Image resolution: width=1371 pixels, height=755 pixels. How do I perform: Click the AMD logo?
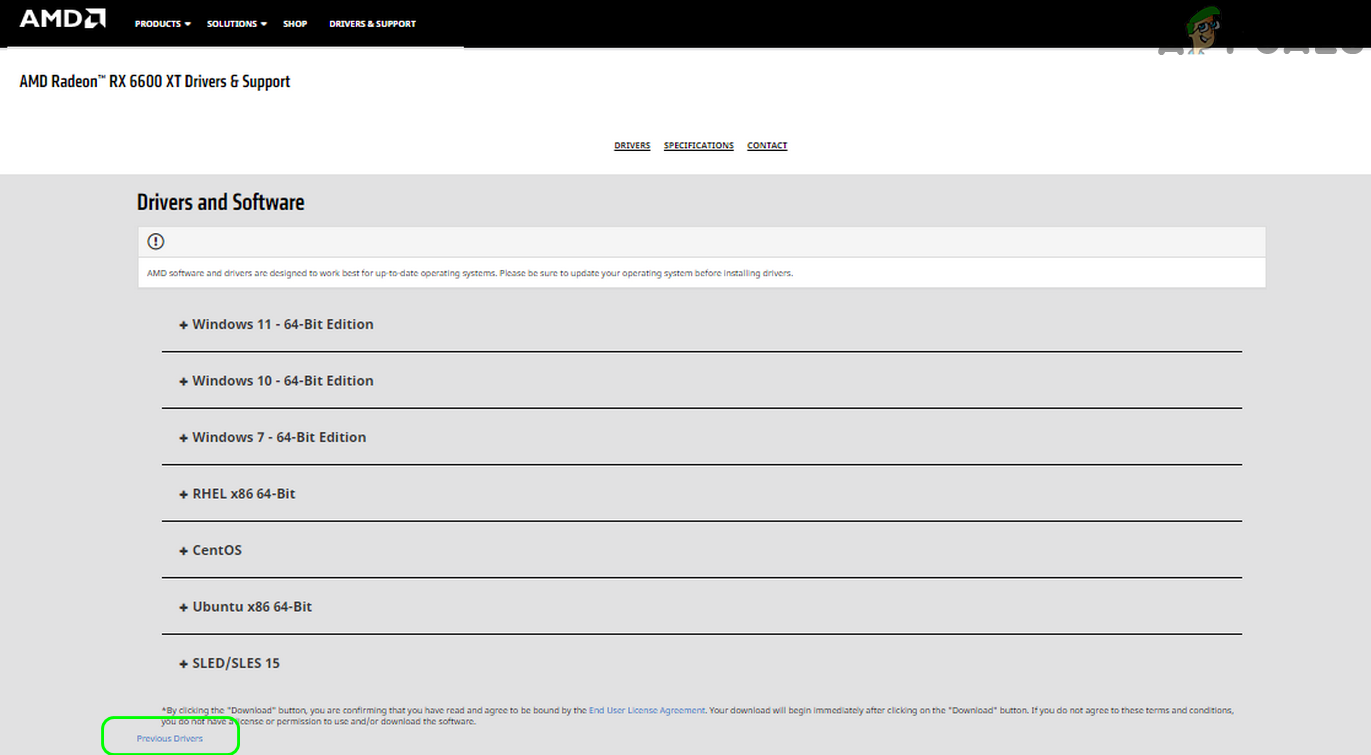point(63,19)
